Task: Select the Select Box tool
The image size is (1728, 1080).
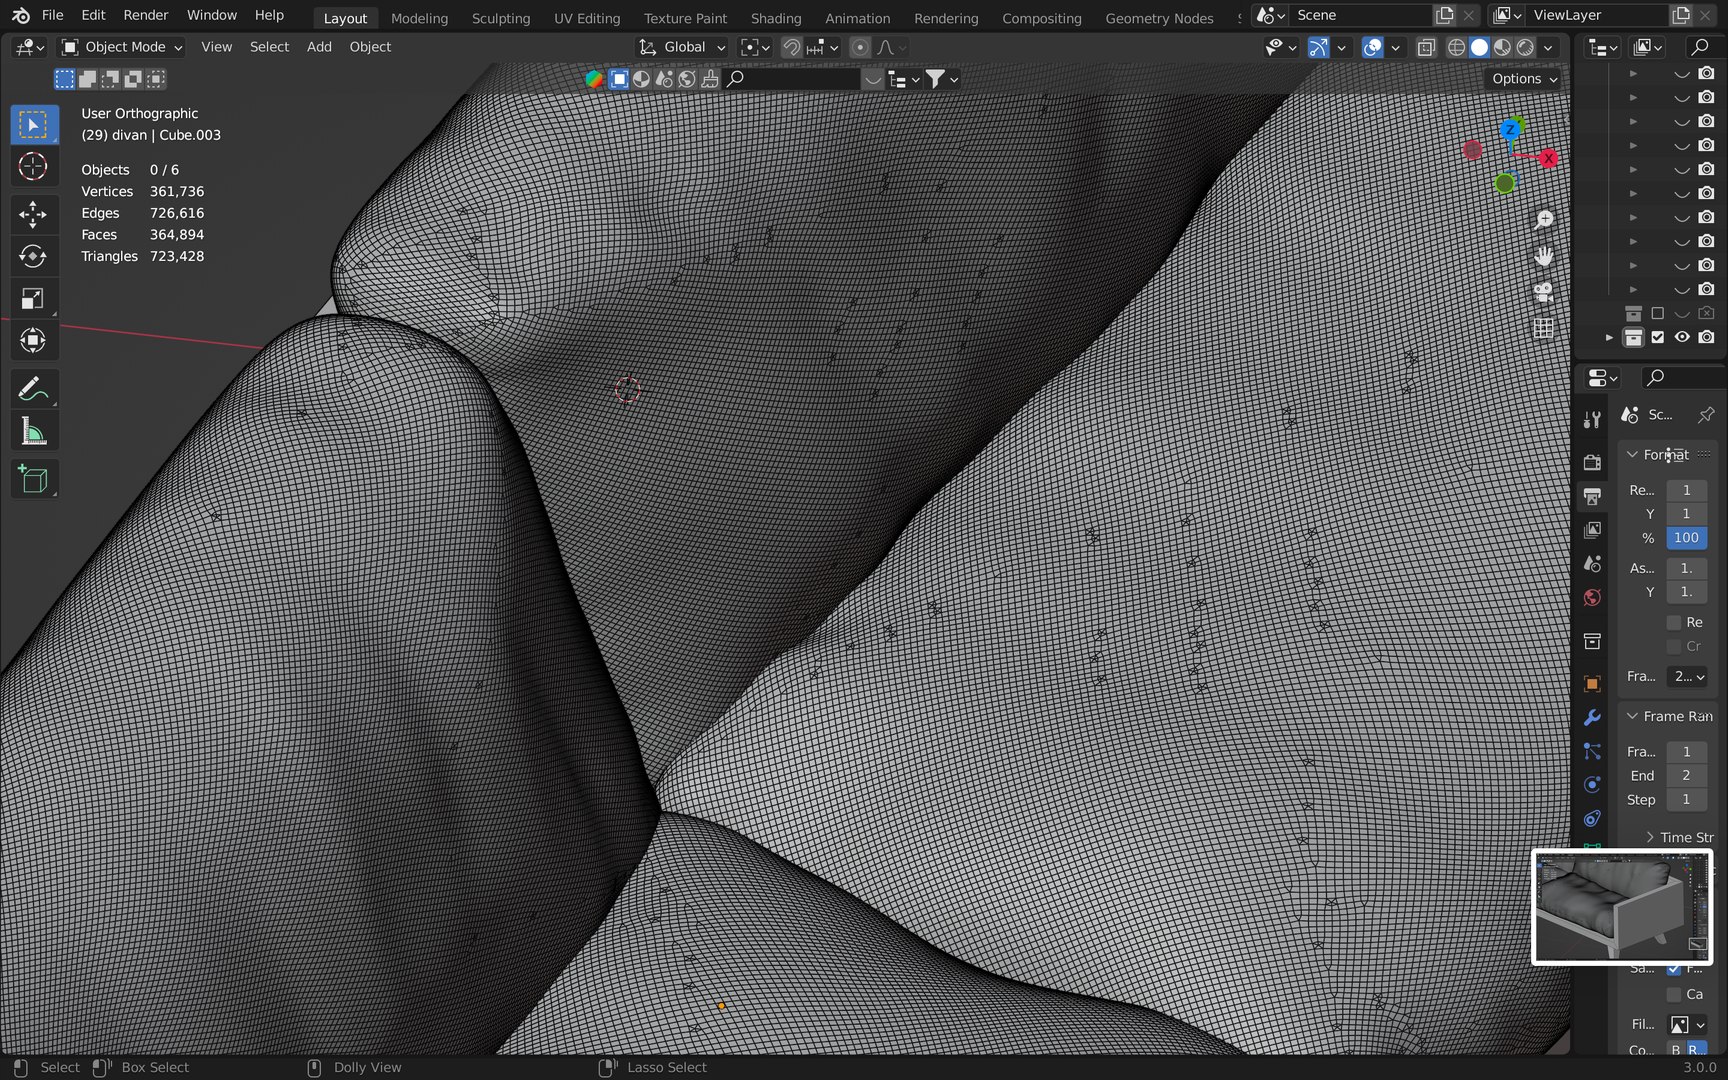Action: pos(33,125)
